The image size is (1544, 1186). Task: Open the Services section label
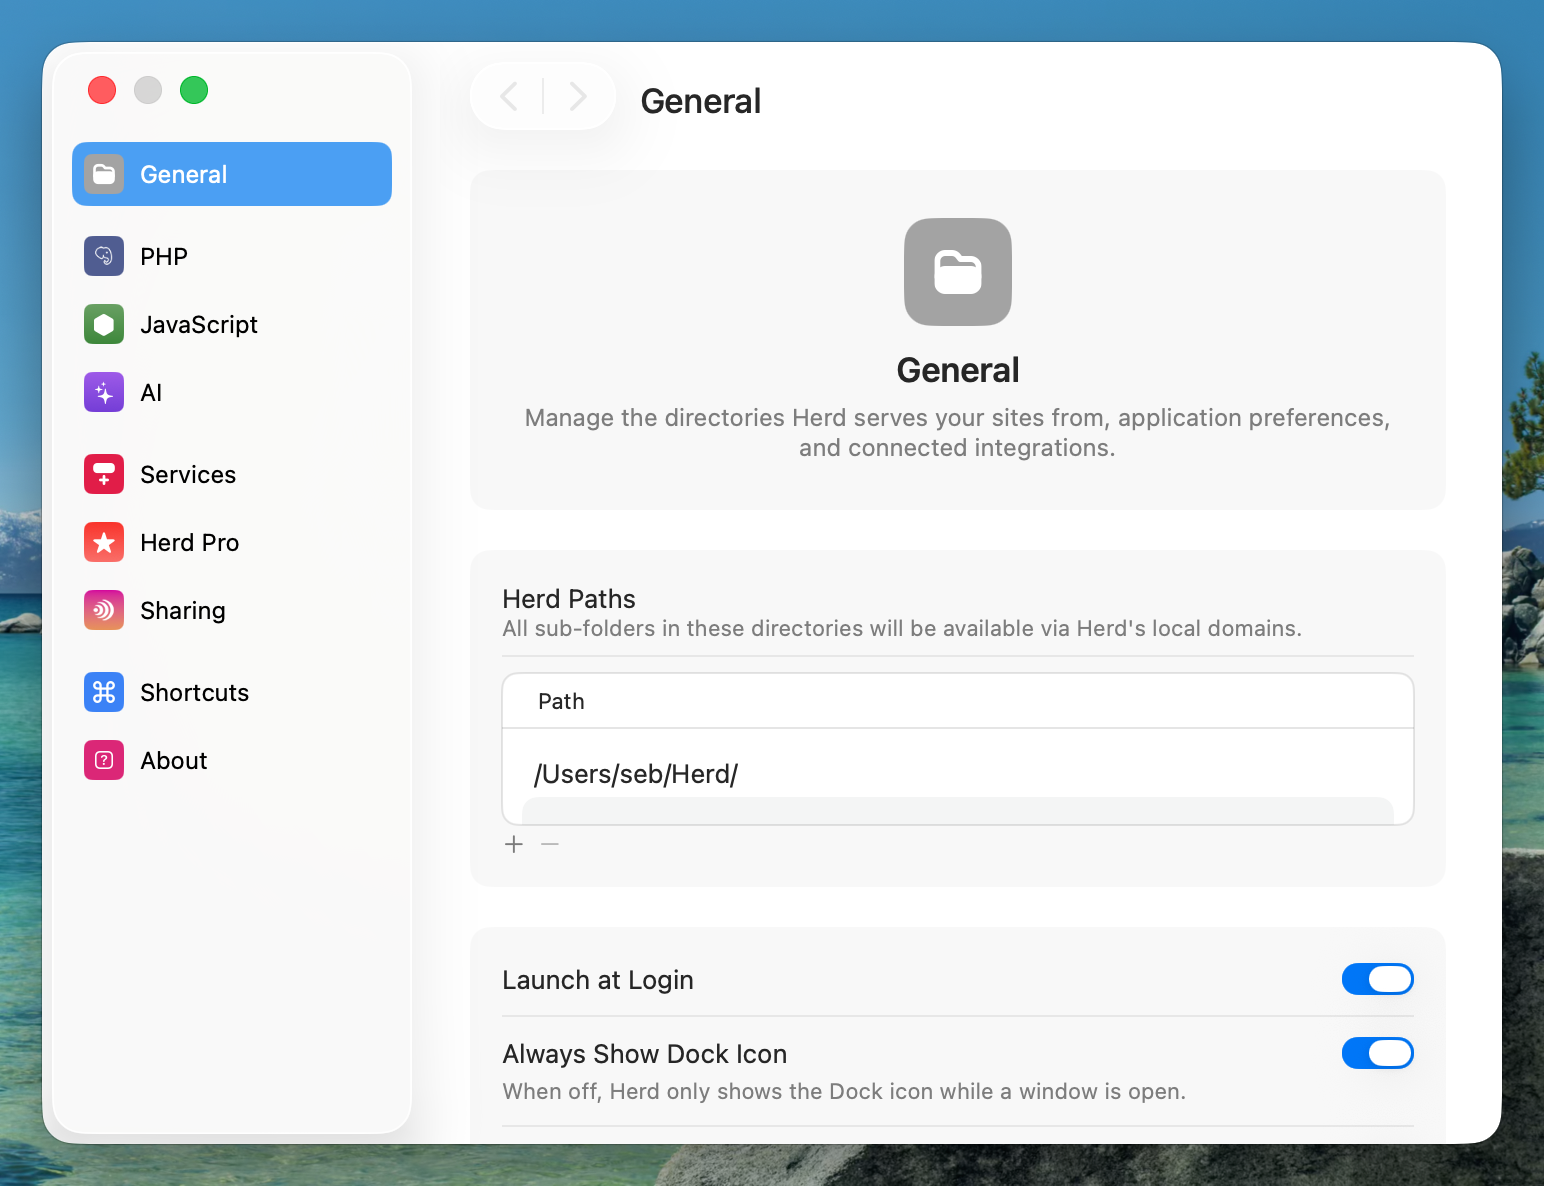point(188,475)
